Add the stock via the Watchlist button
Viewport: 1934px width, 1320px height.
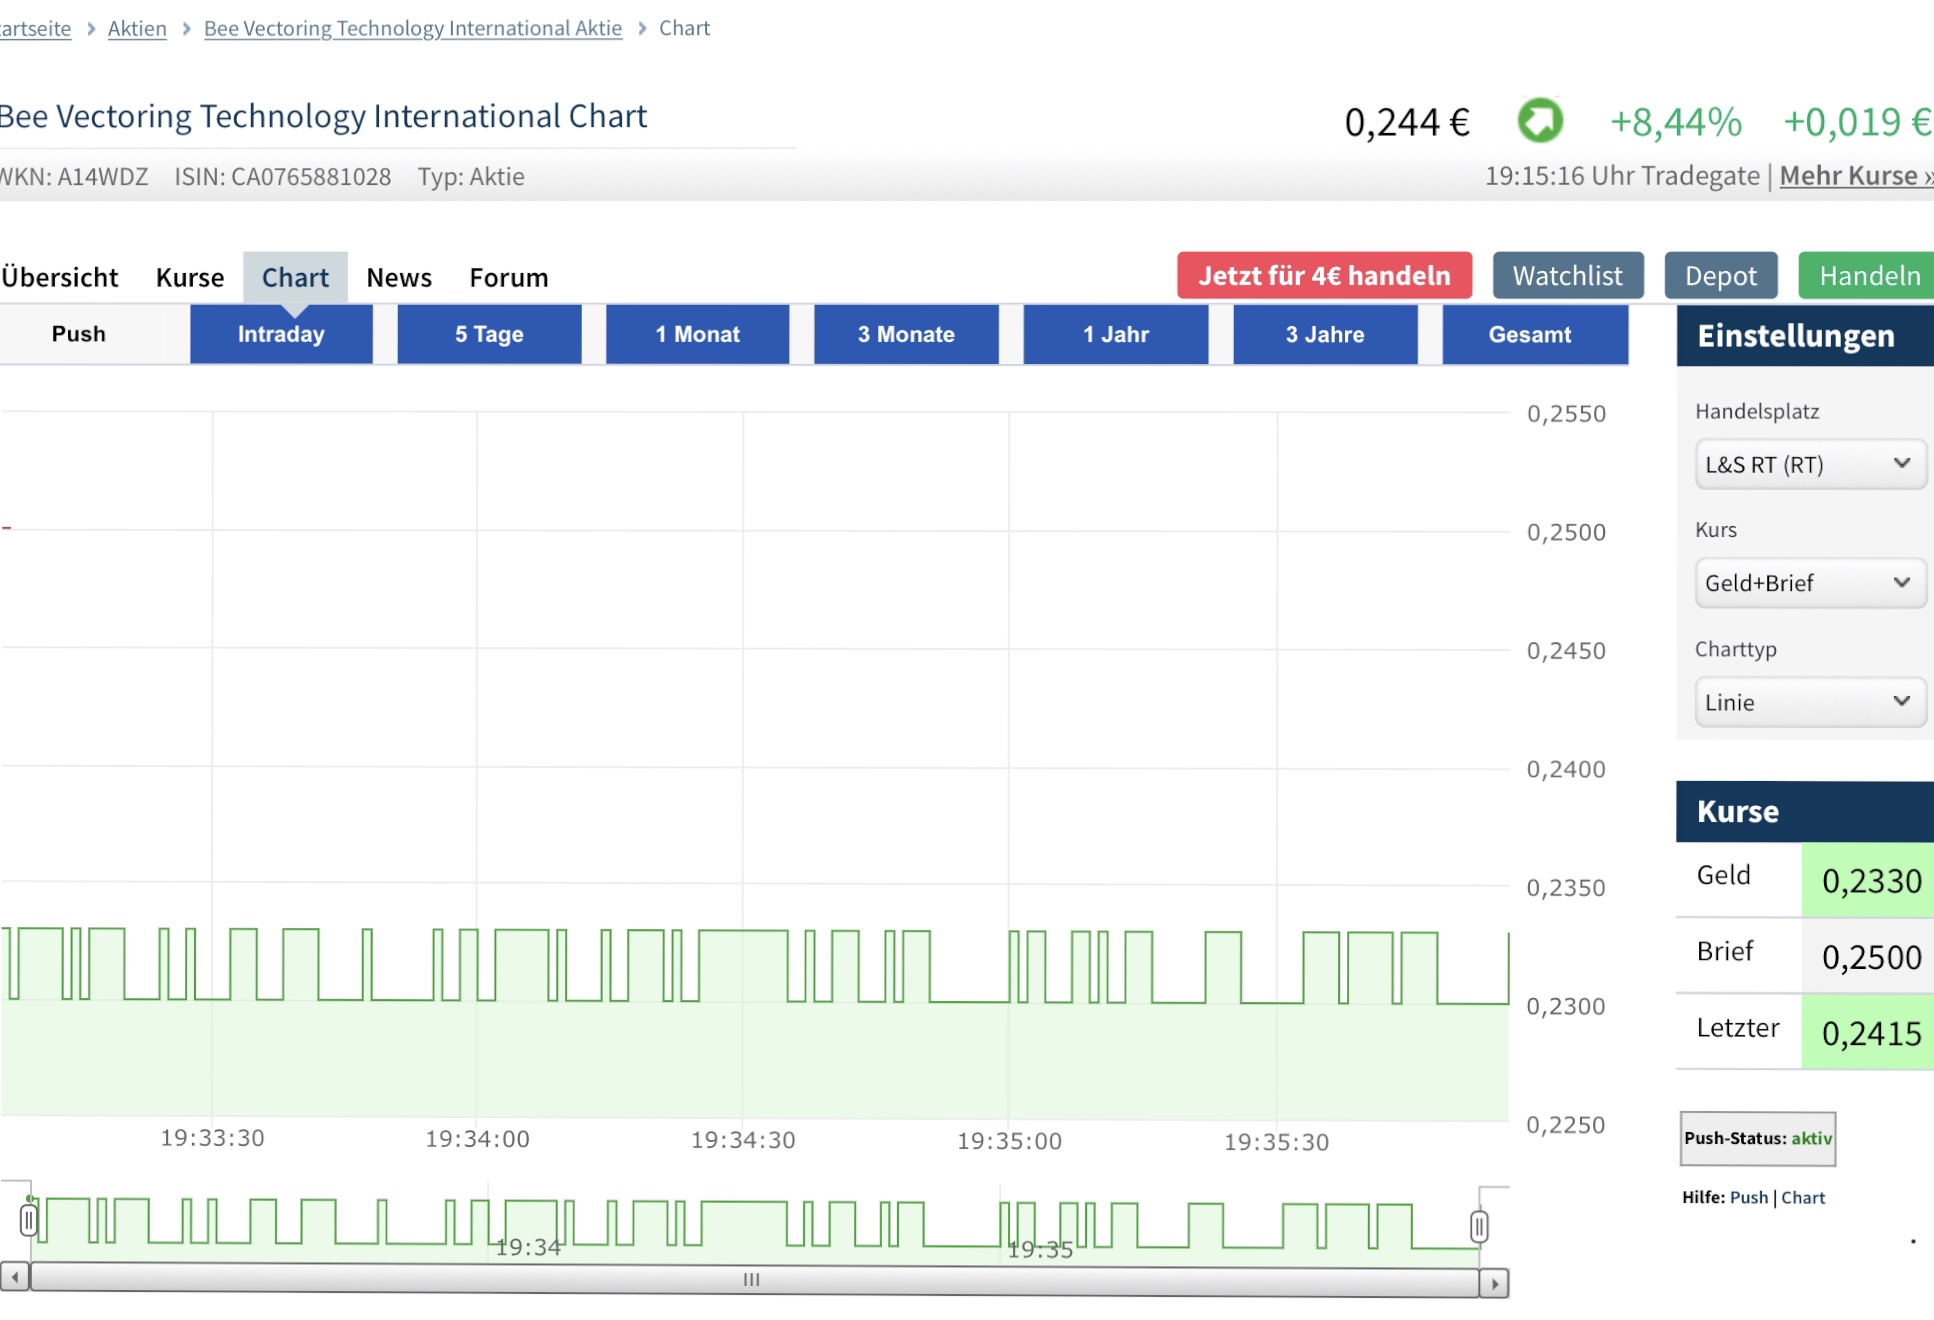[x=1567, y=276]
